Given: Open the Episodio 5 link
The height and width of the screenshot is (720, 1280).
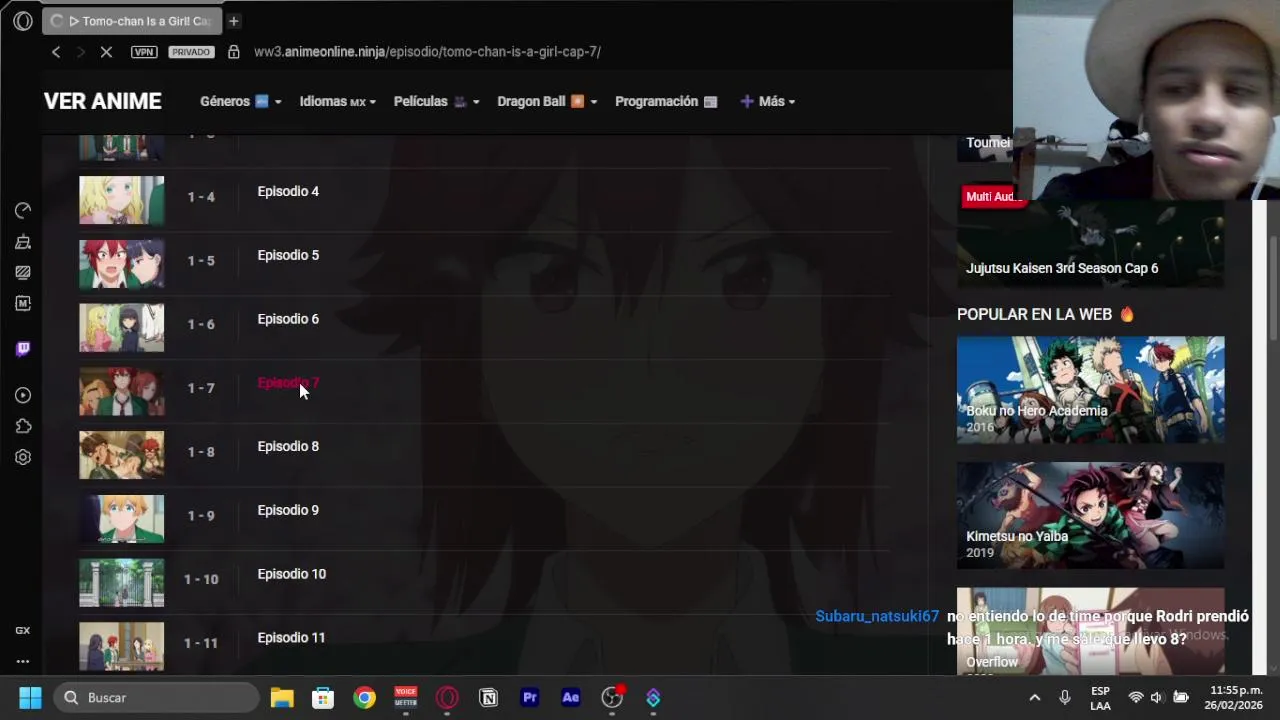Looking at the screenshot, I should coord(288,256).
